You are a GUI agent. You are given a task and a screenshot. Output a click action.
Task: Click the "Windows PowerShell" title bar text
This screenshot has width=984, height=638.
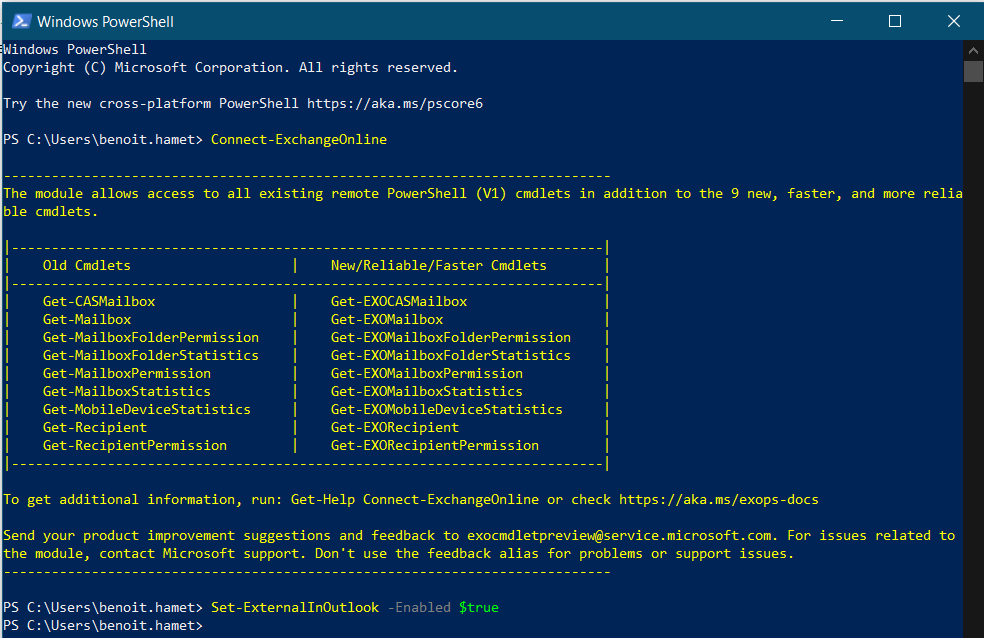tap(105, 21)
